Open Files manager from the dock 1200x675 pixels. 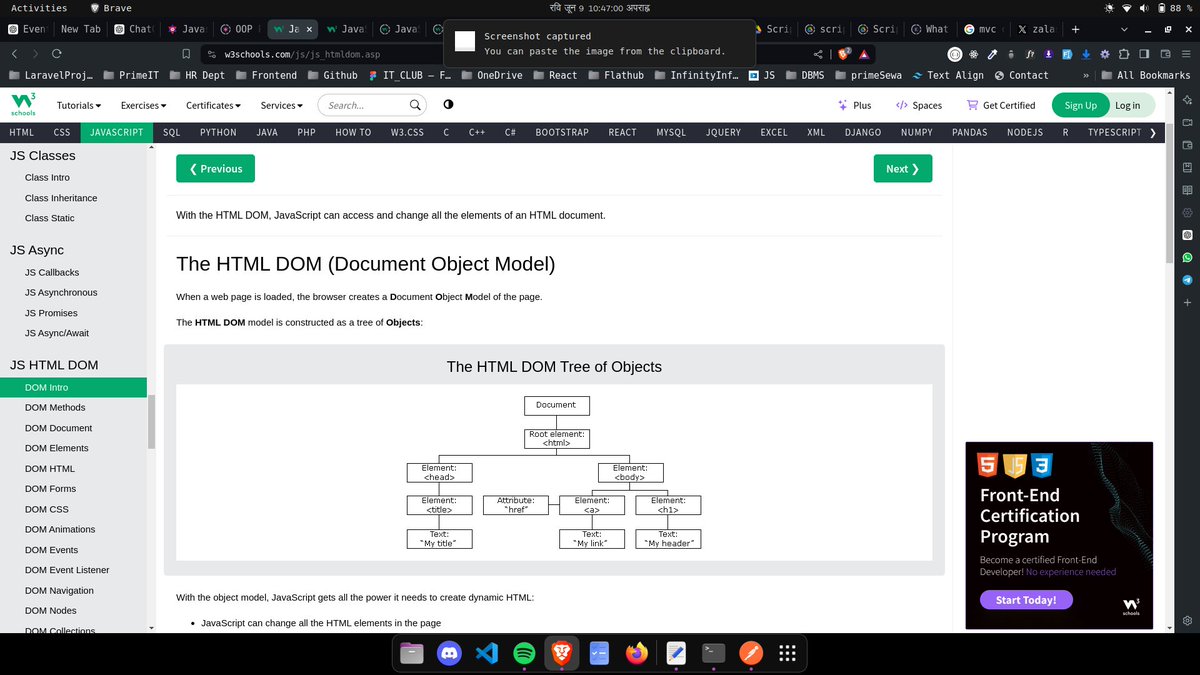coord(411,653)
